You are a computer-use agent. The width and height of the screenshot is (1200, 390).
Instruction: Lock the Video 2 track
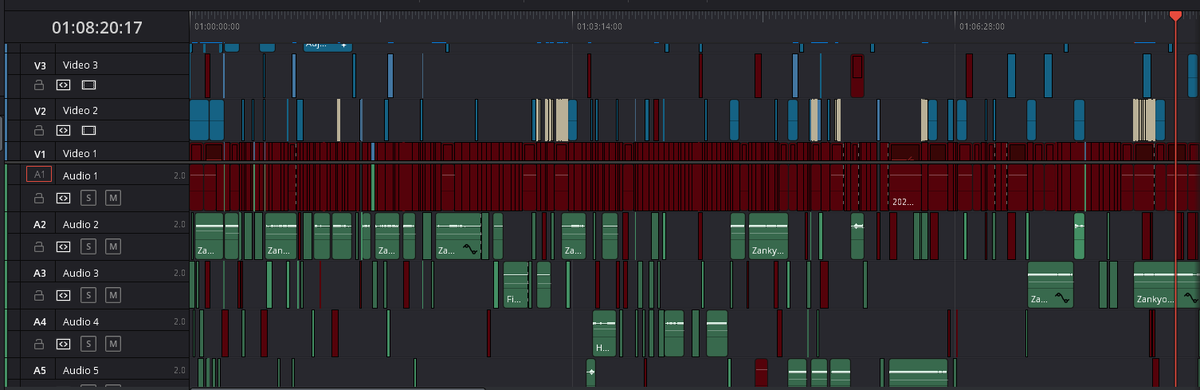[x=40, y=130]
